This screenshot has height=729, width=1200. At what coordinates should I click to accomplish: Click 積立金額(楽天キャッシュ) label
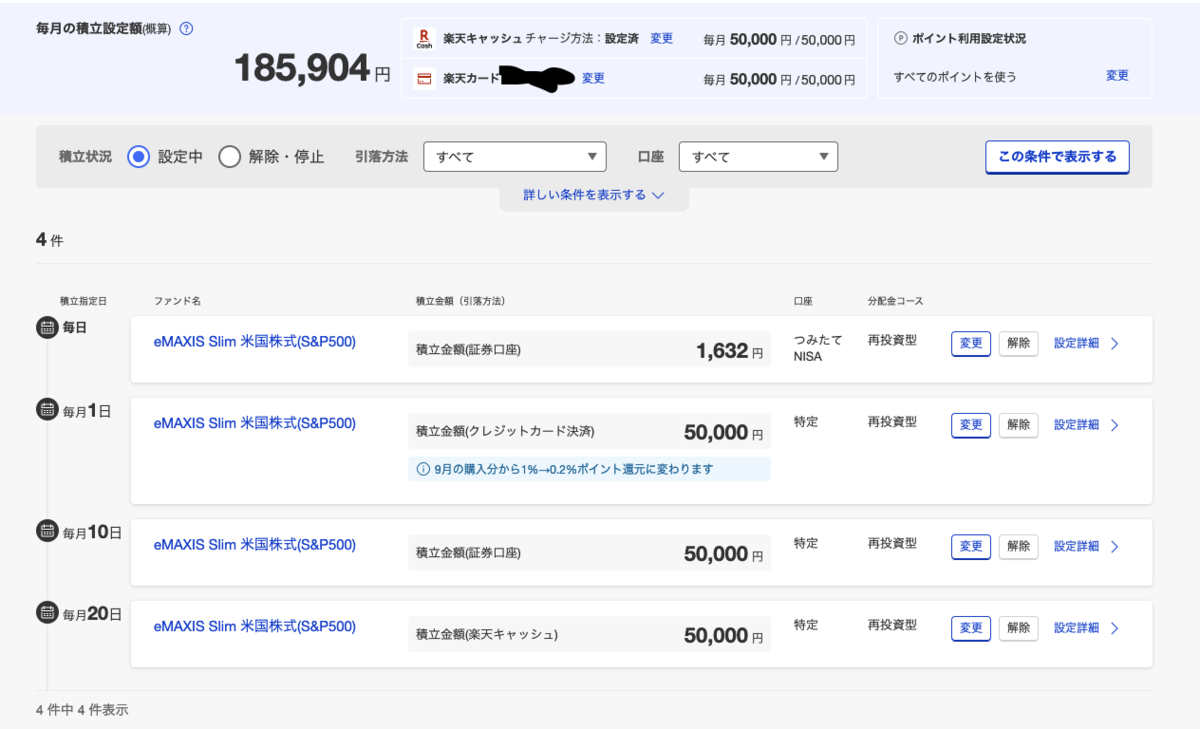point(487,635)
